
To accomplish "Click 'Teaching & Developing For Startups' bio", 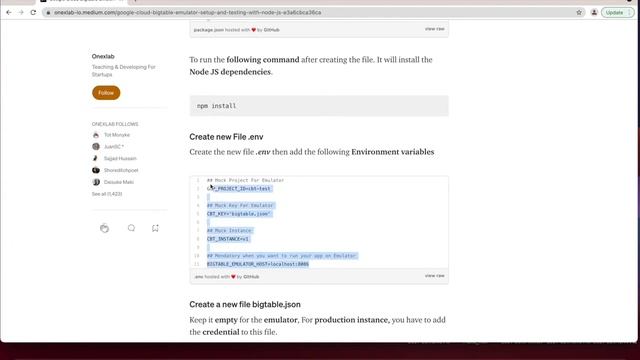I will (x=124, y=71).
